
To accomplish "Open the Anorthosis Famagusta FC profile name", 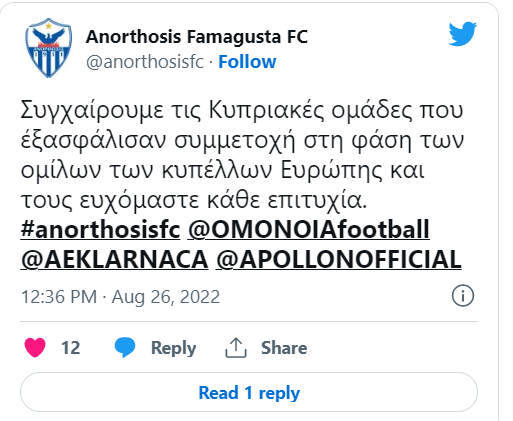I will pyautogui.click(x=197, y=37).
